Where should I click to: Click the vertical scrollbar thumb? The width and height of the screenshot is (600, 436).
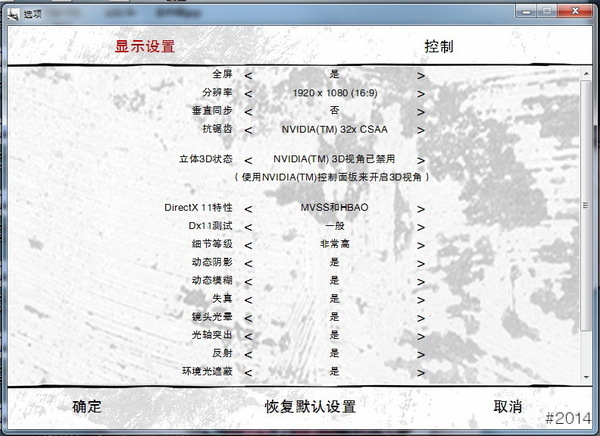pos(586,206)
